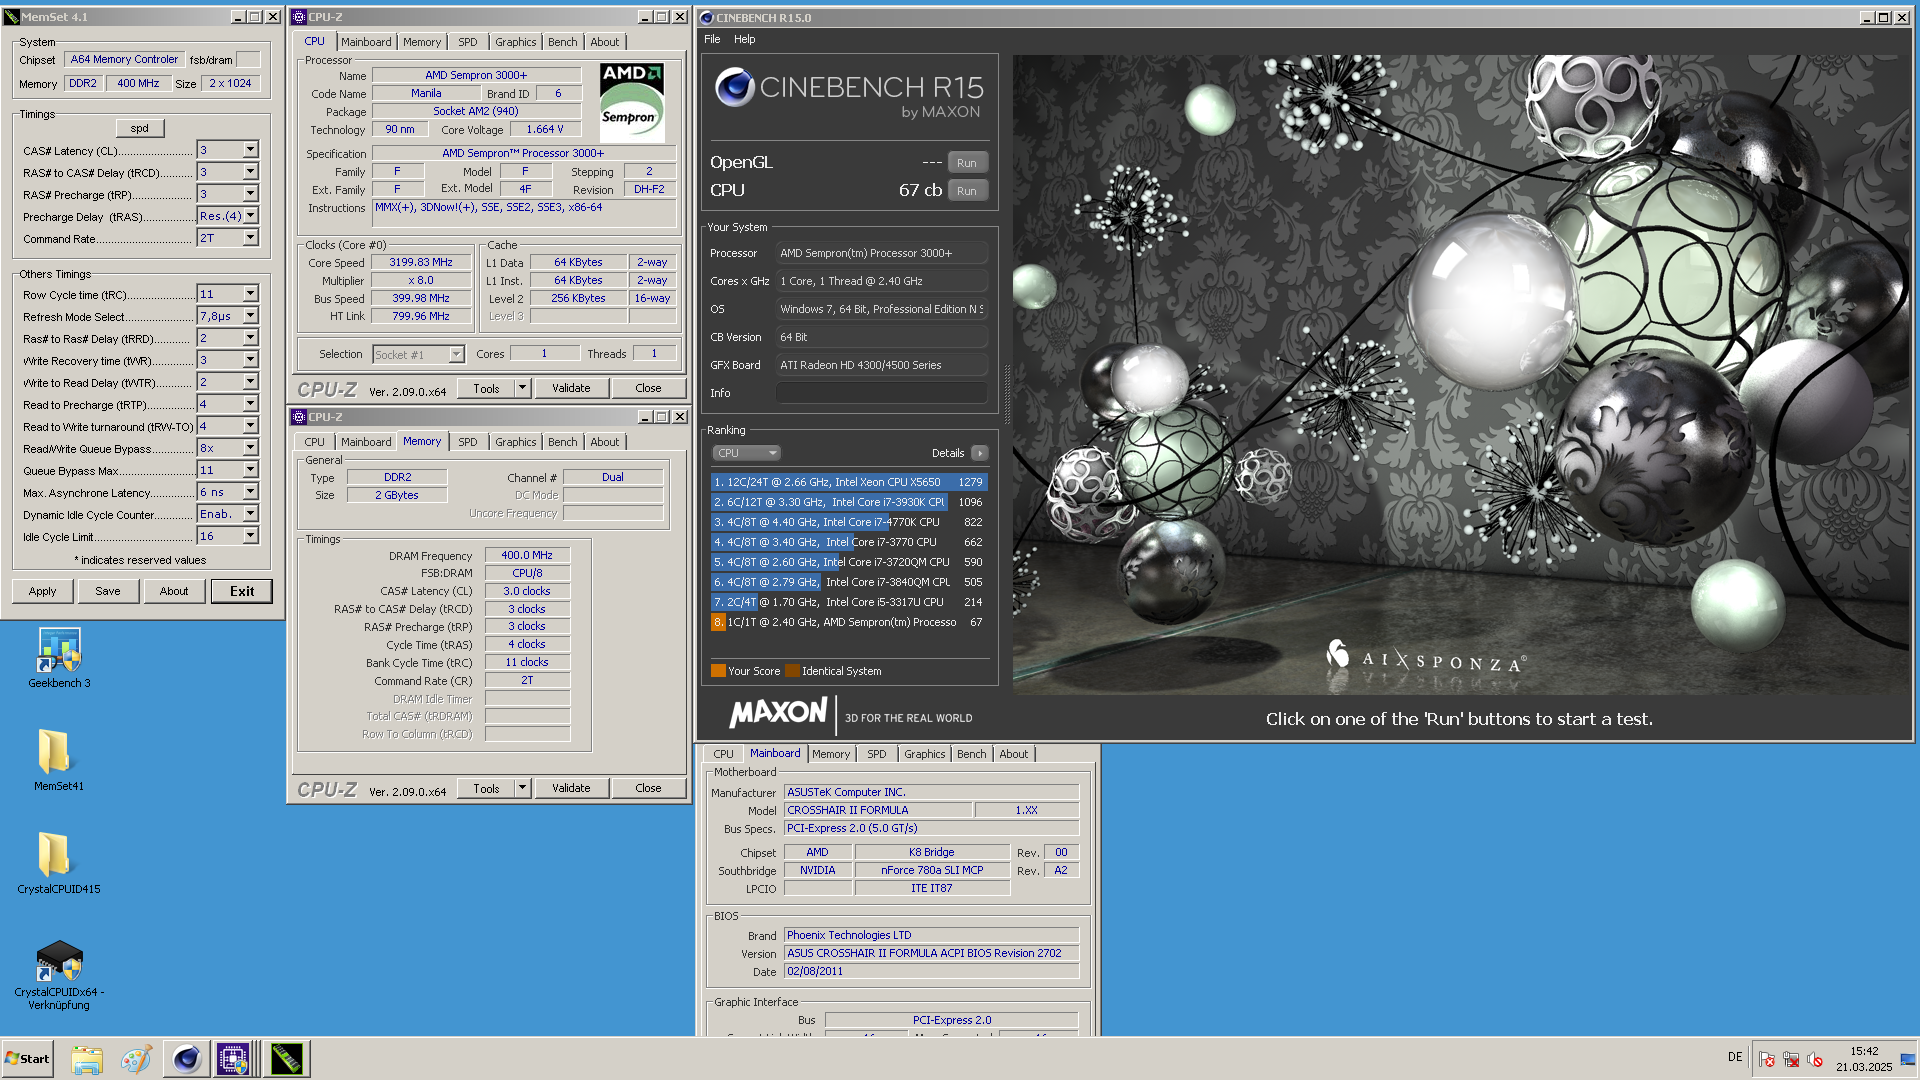Expand the Idle Cycle Limit dropdown
Screen dimensions: 1920x1080
[x=251, y=536]
